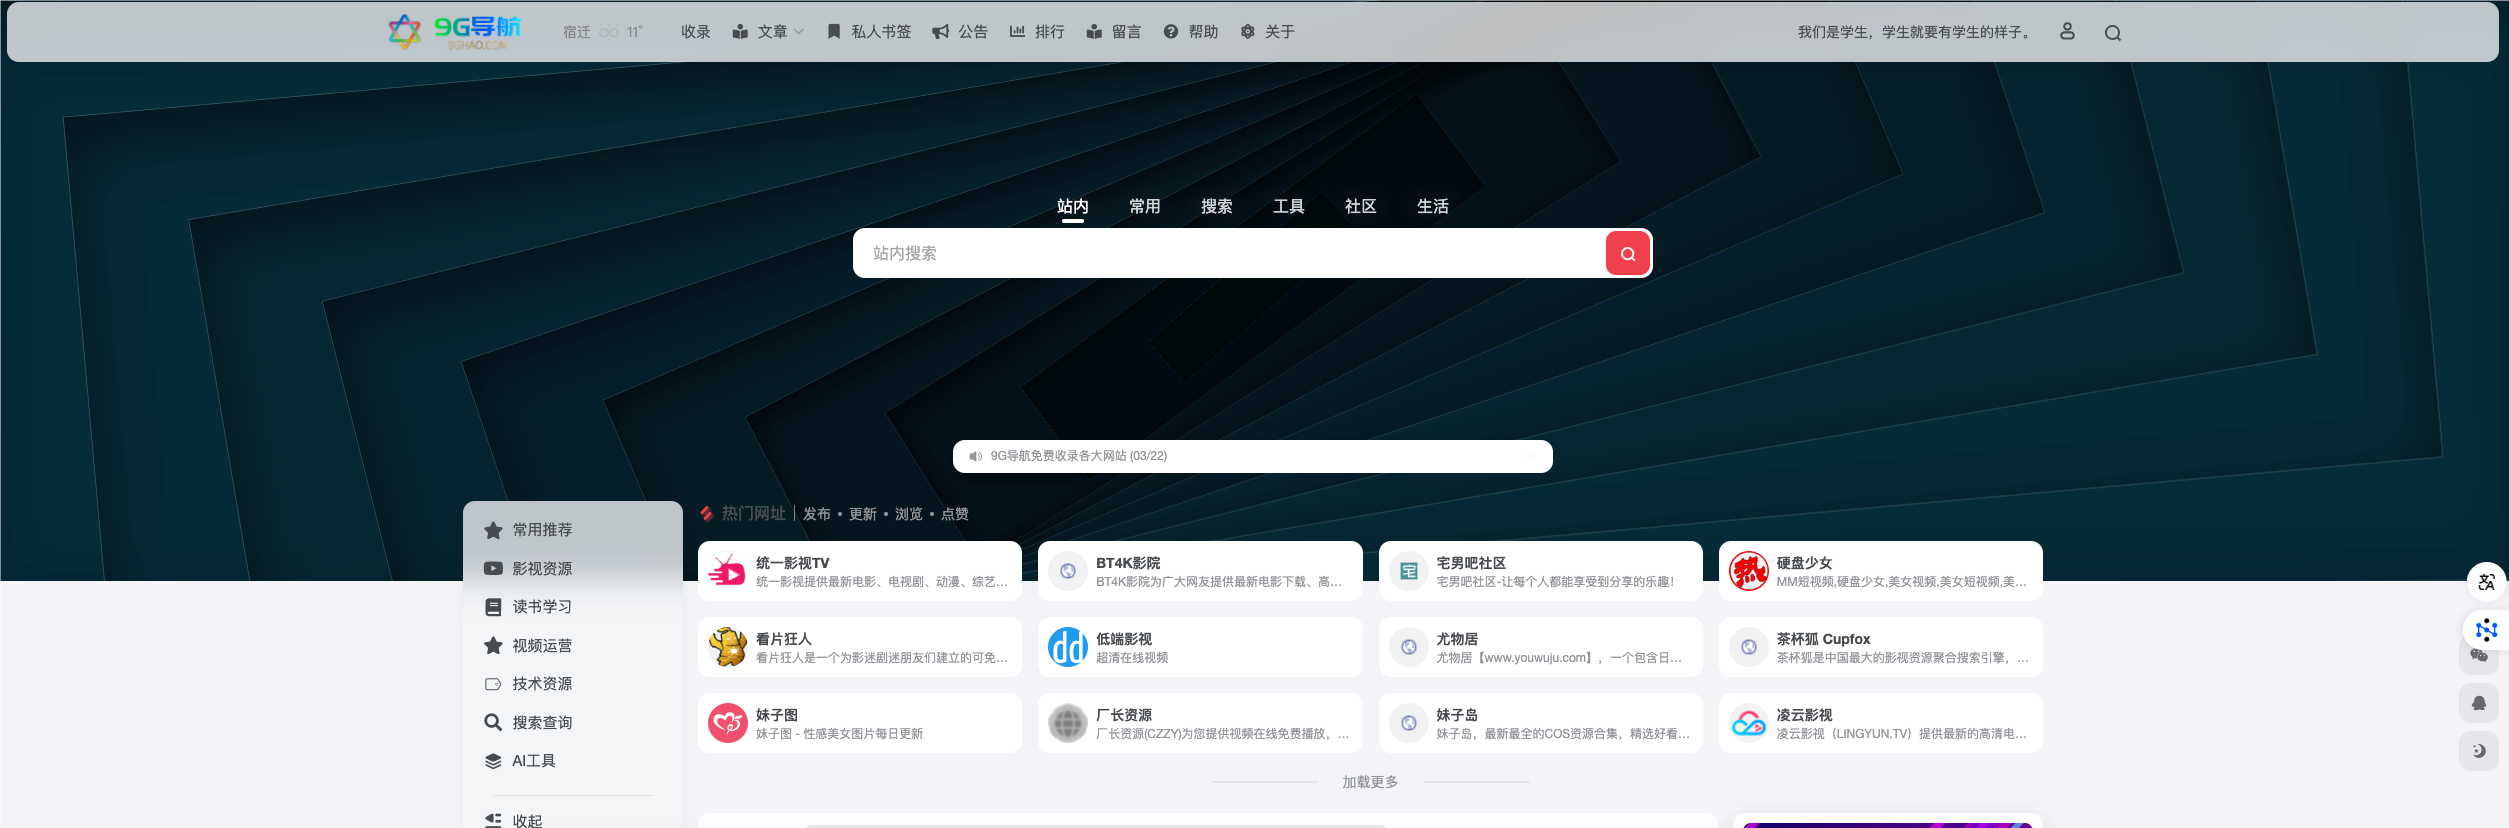This screenshot has height=828, width=2509.
Task: Click the blue network-dots floating icon
Action: 2486,630
